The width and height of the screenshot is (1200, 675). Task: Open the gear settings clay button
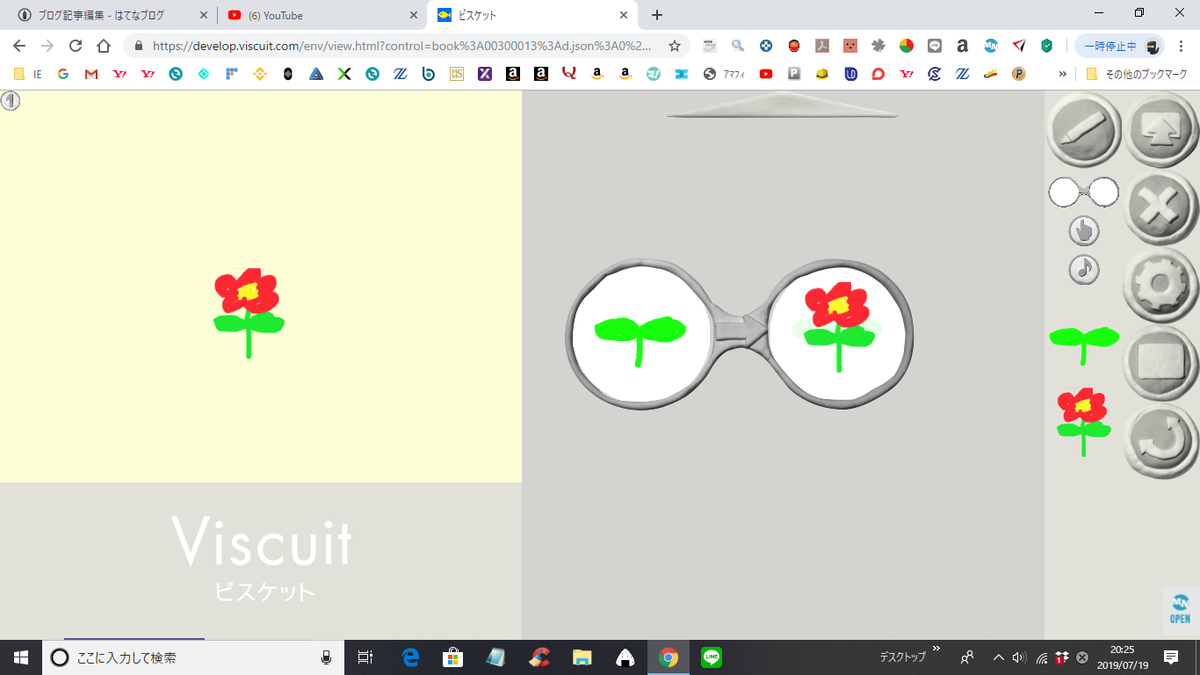(x=1161, y=283)
